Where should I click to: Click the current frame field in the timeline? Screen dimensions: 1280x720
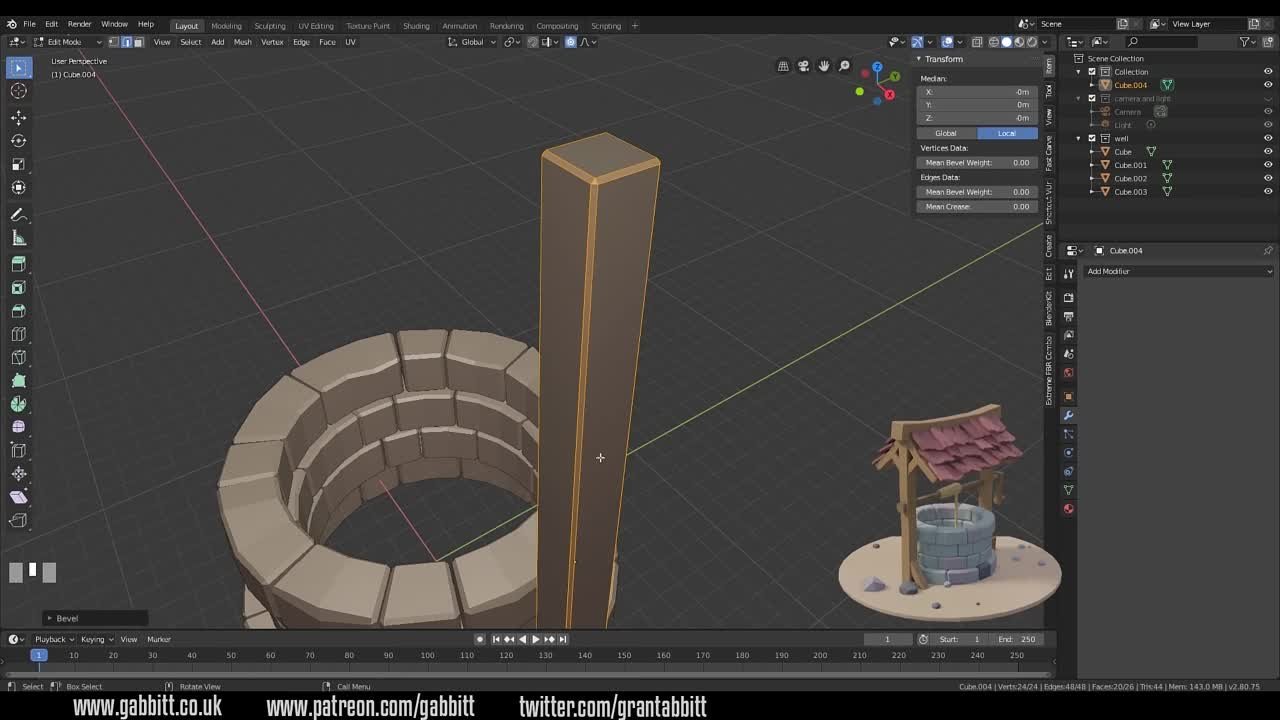(x=886, y=638)
